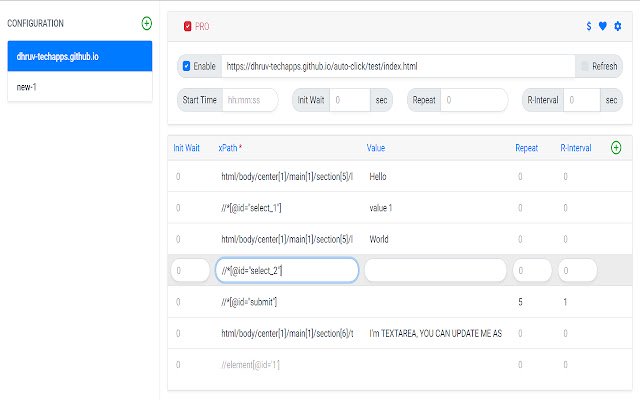The height and width of the screenshot is (400, 640).
Task: Click the I'm TEXTAREA value cell
Action: (436, 333)
